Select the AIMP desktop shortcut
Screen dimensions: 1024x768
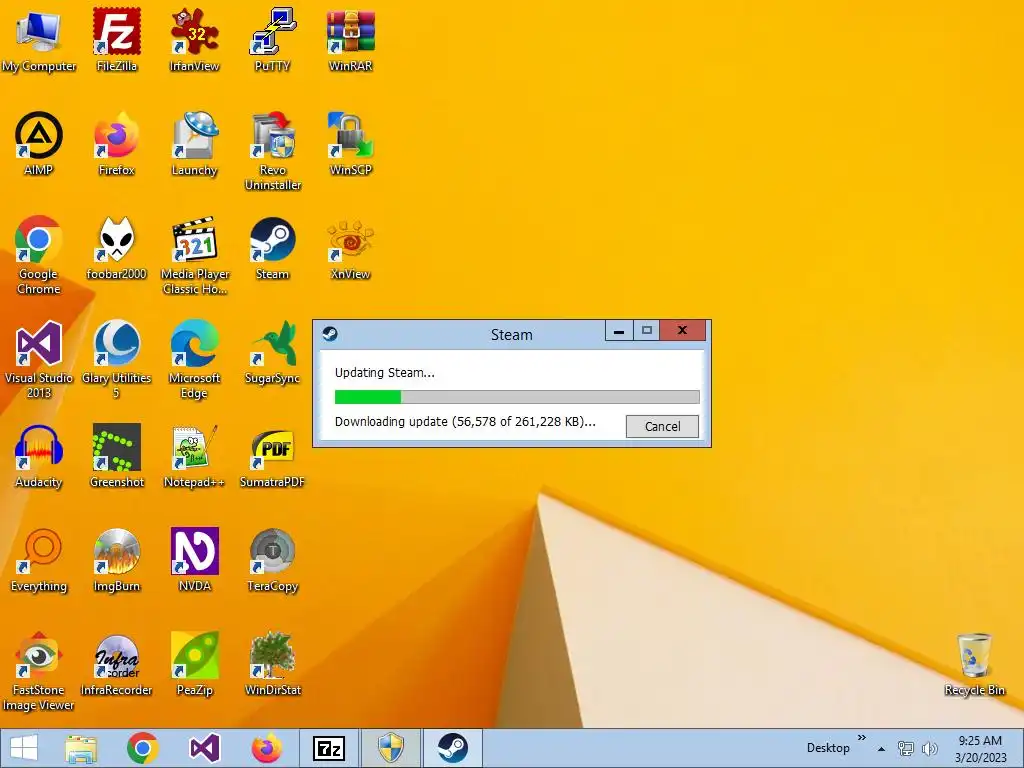click(x=39, y=144)
